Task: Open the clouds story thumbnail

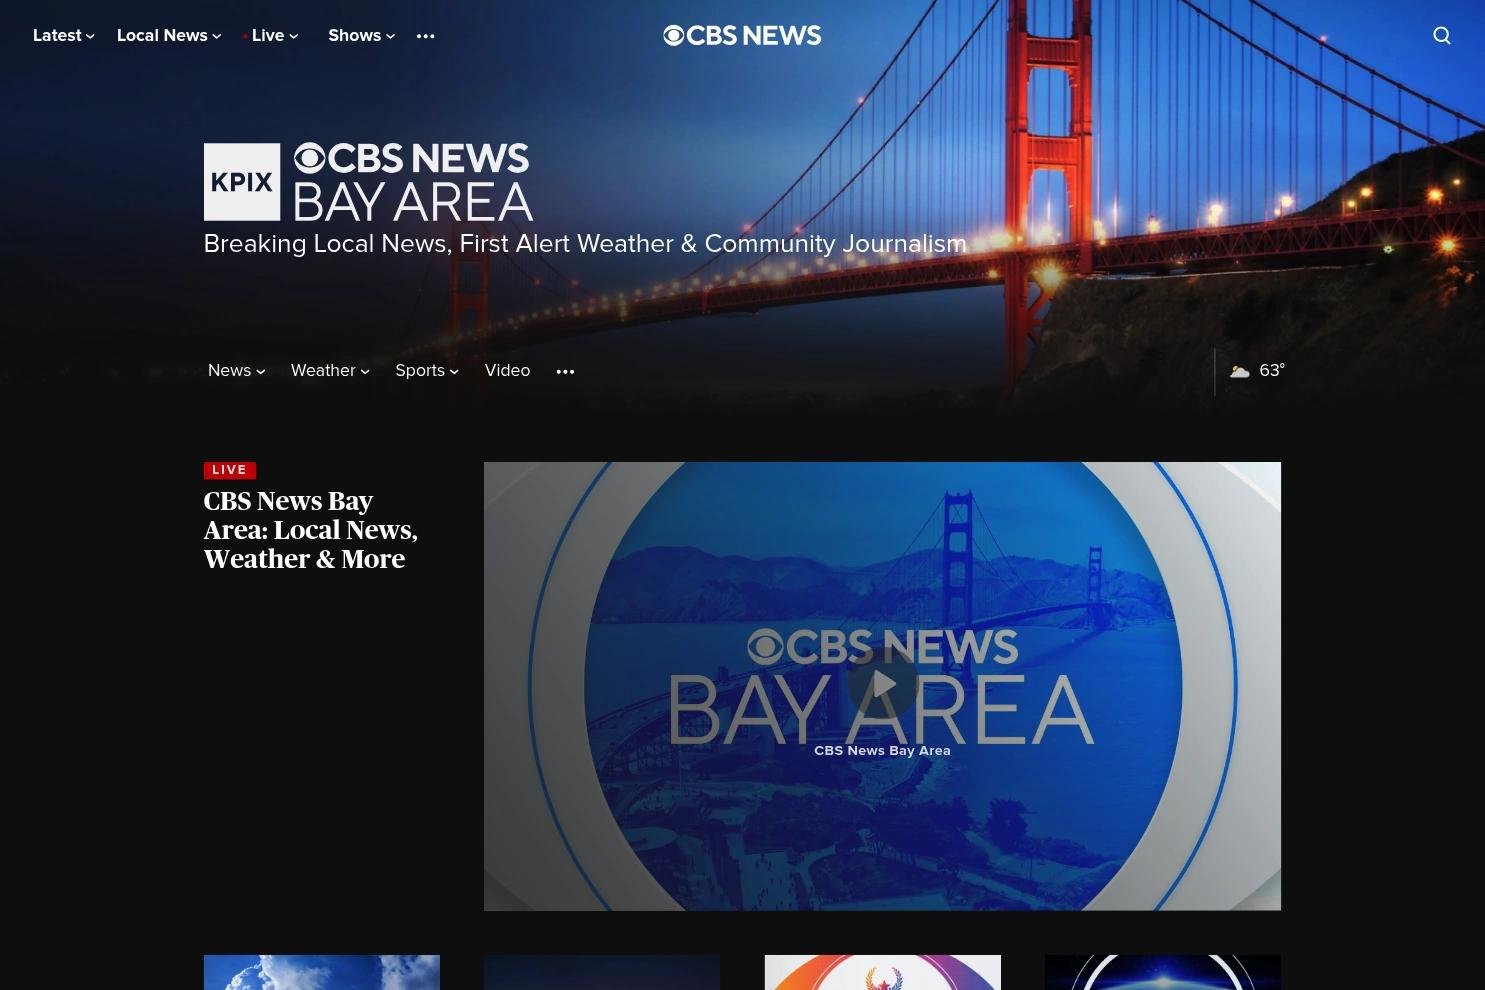Action: (x=322, y=972)
